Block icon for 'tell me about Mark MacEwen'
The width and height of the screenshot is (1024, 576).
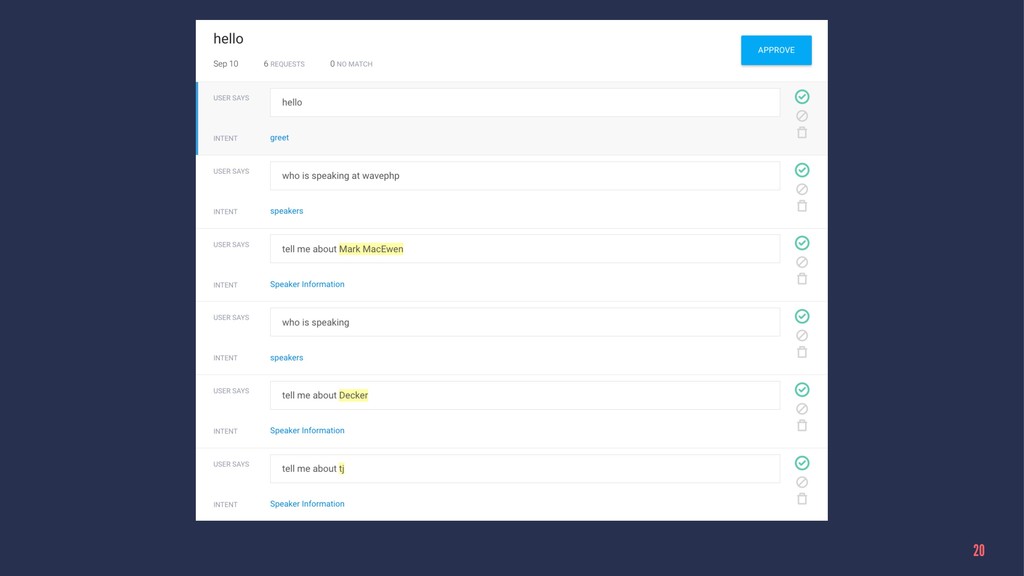coord(802,263)
